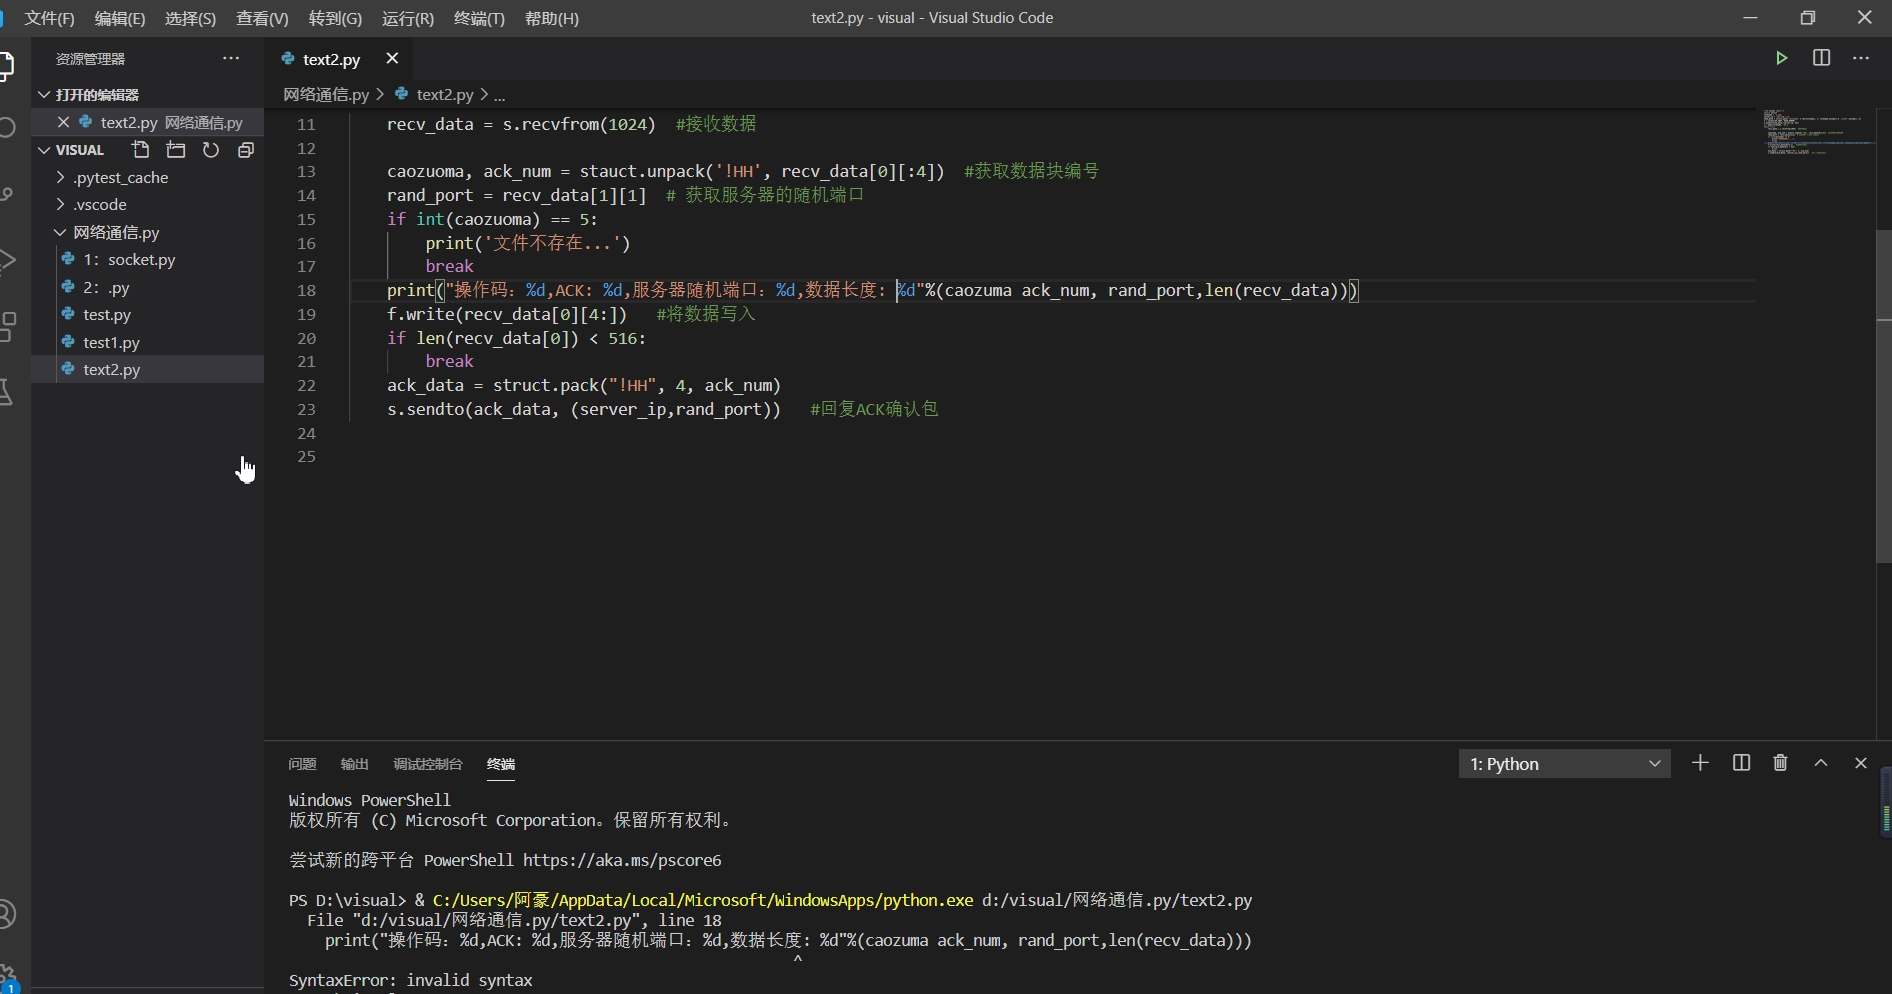
Task: Collapse all folders in Explorer
Action: [x=246, y=150]
